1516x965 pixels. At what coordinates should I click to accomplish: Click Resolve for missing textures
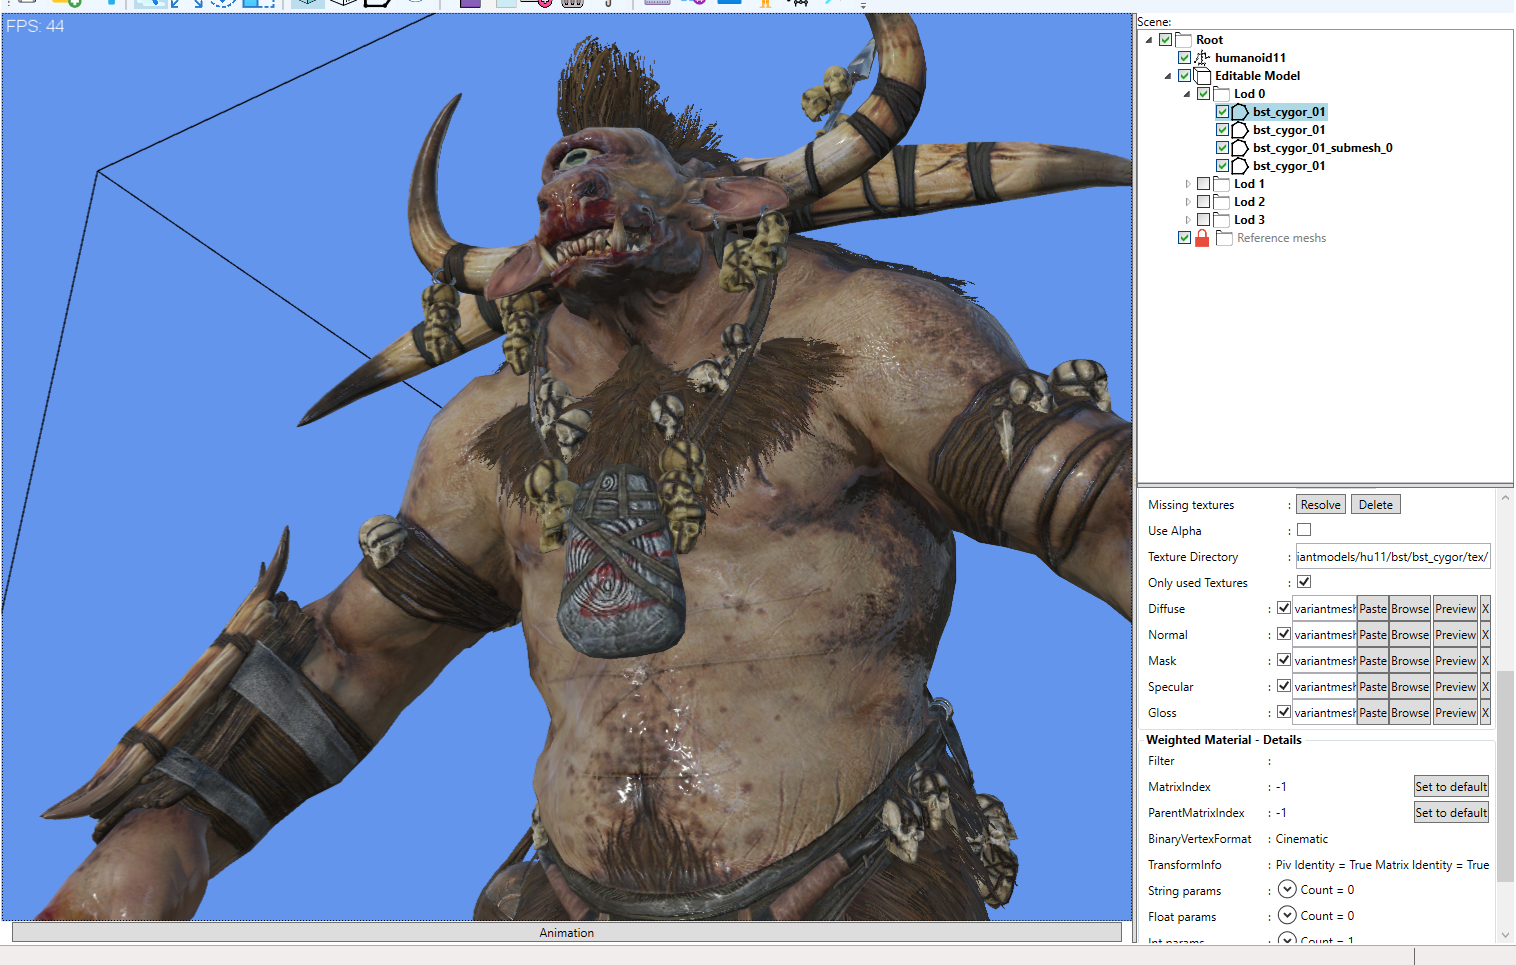[x=1320, y=505]
